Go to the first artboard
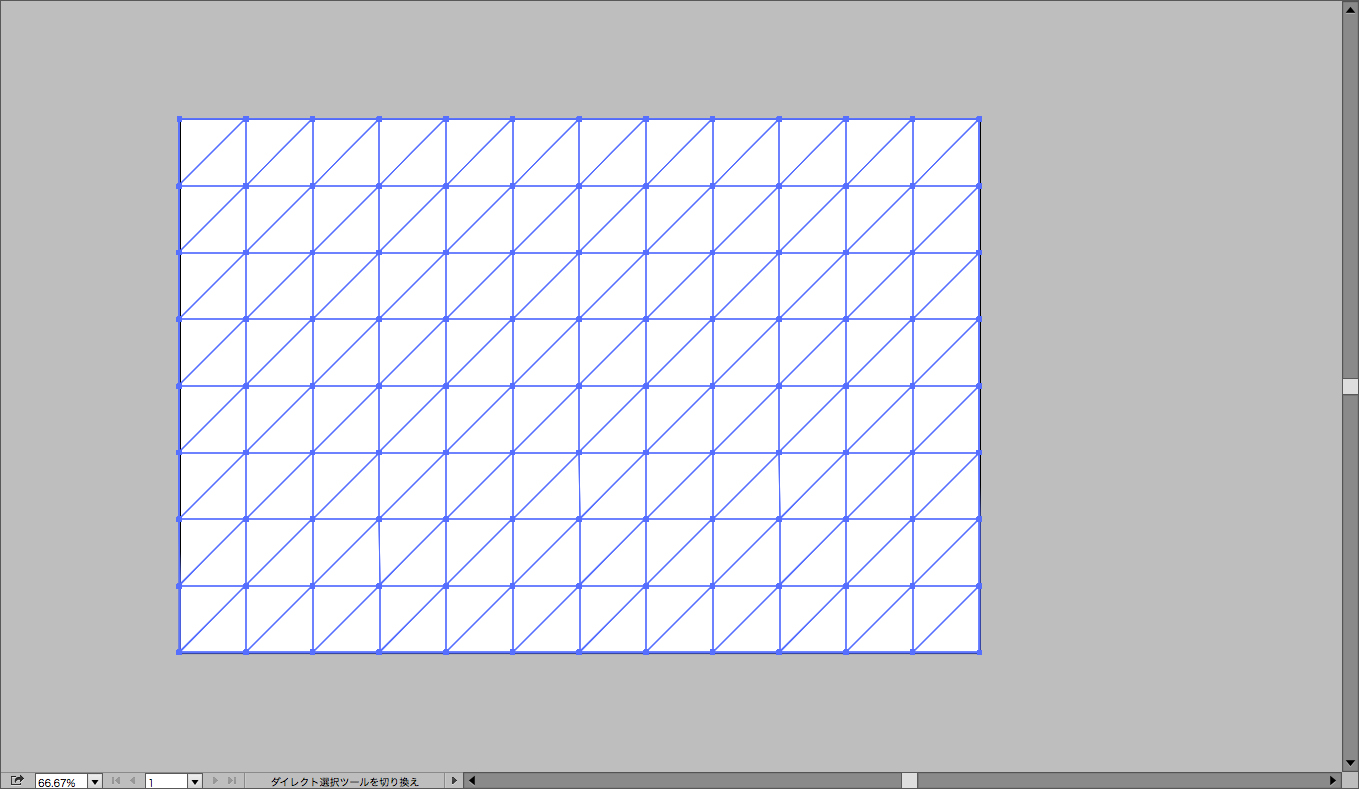The image size is (1359, 789). pyautogui.click(x=116, y=780)
